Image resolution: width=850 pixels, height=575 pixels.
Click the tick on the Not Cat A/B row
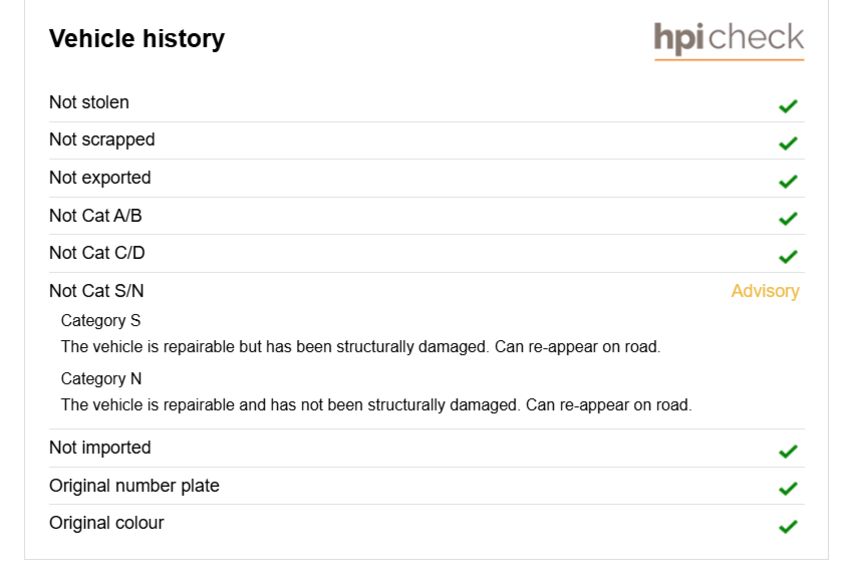[x=788, y=218]
